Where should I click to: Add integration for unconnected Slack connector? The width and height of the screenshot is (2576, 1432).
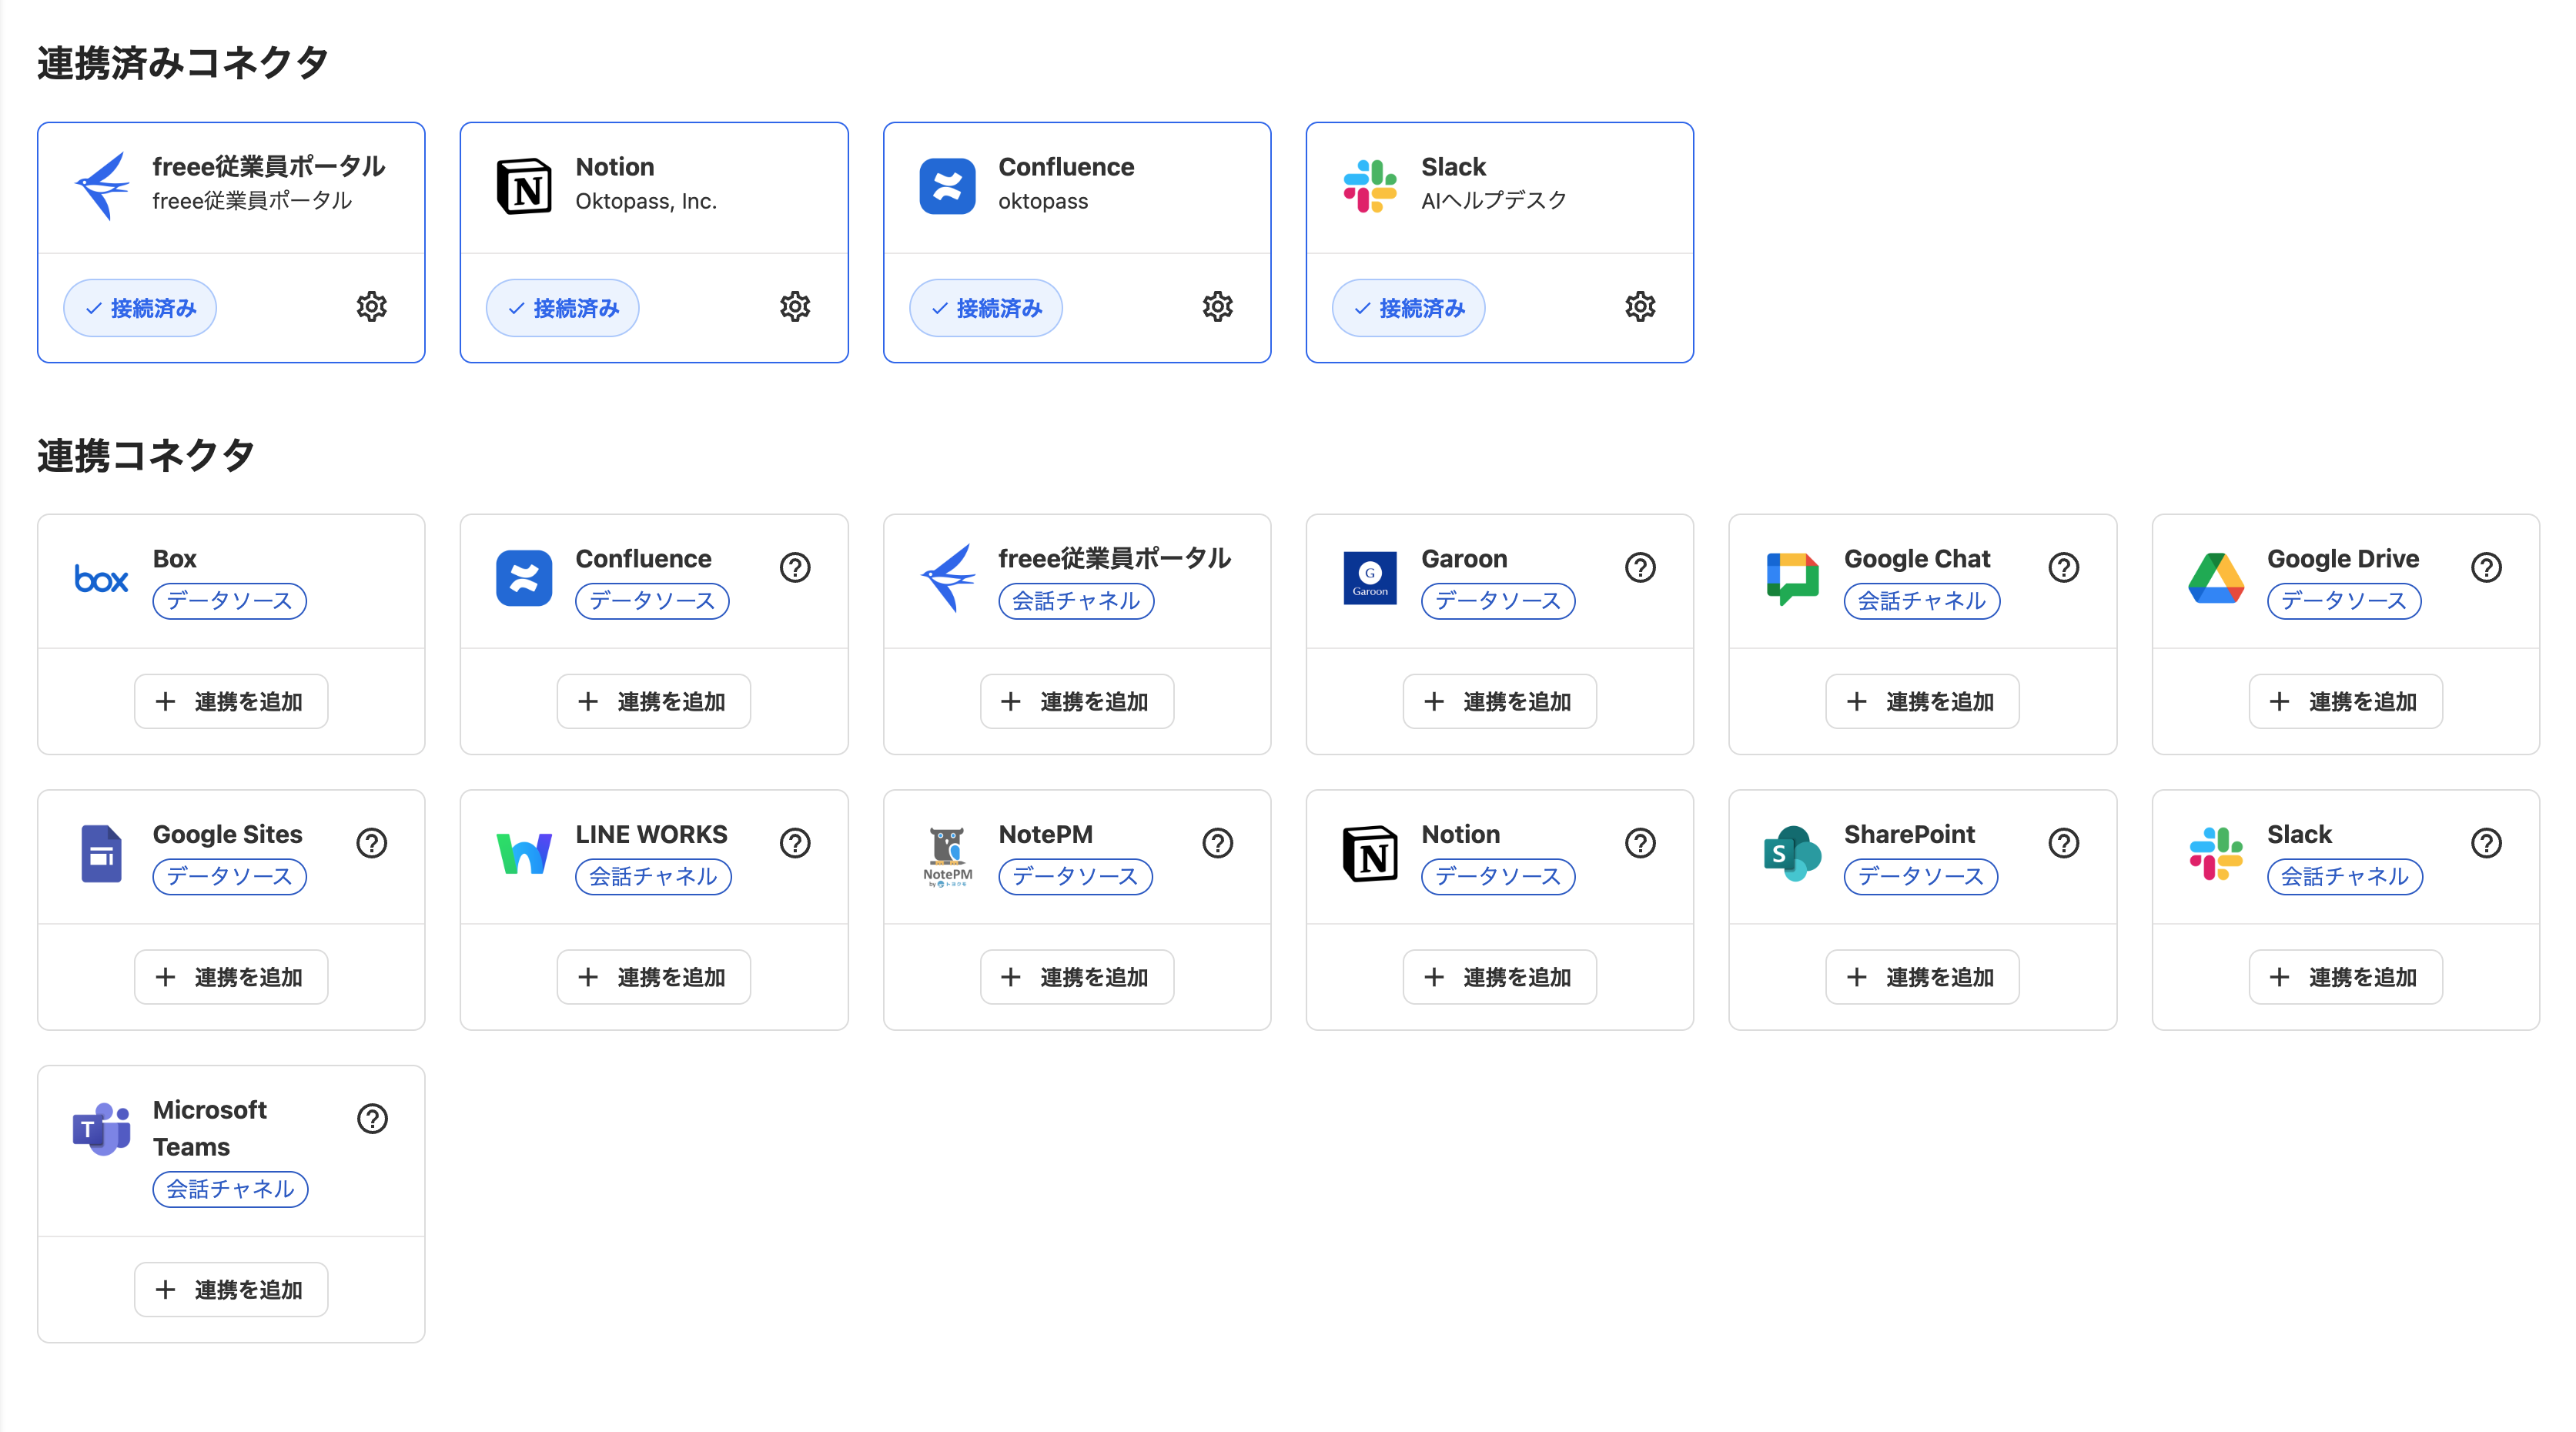tap(2345, 977)
